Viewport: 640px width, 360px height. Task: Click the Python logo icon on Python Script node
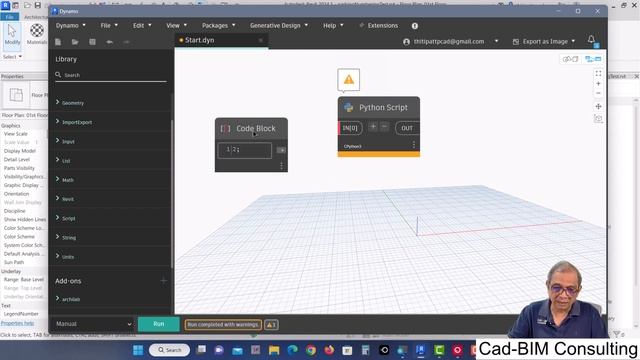click(349, 107)
